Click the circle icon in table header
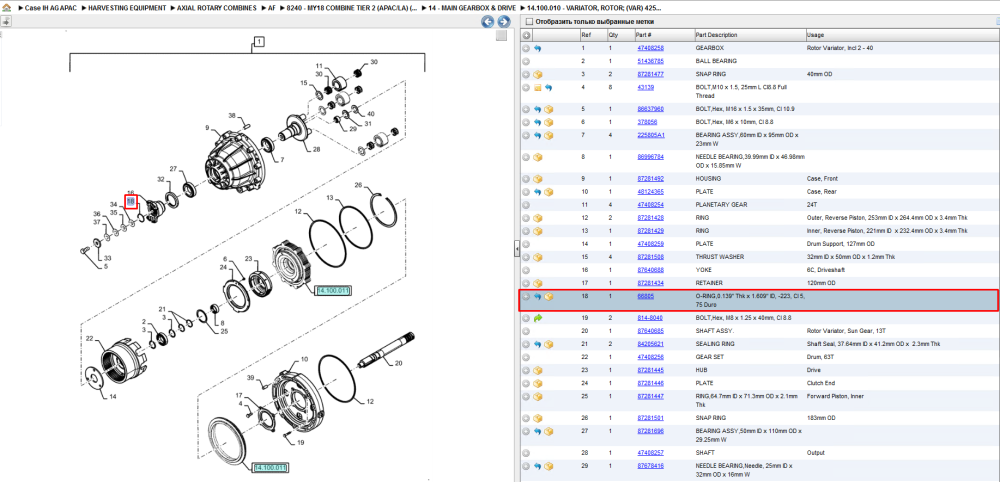 tap(526, 35)
